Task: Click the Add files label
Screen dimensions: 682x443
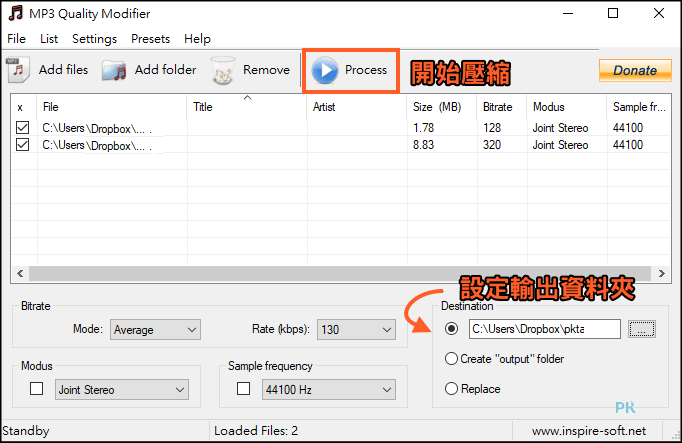Action: pyautogui.click(x=63, y=70)
